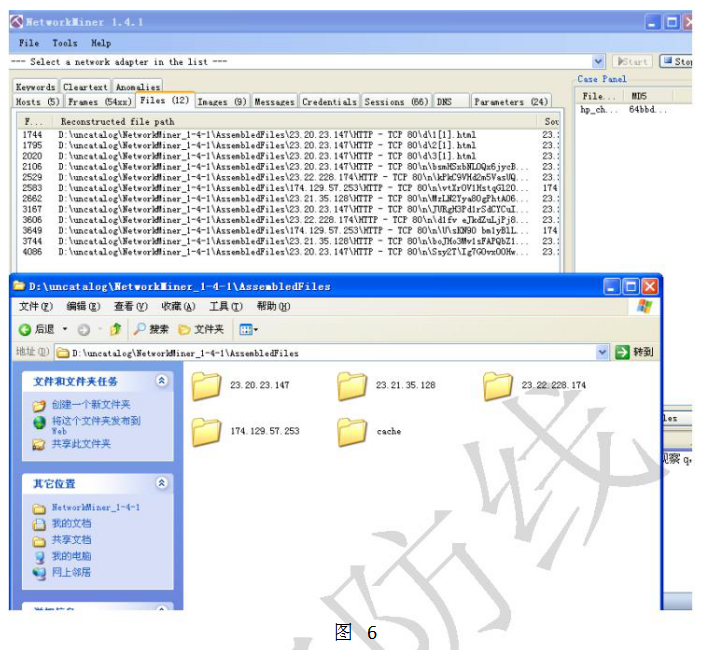Select file row with frame 4086
702x650 pixels.
pos(289,252)
